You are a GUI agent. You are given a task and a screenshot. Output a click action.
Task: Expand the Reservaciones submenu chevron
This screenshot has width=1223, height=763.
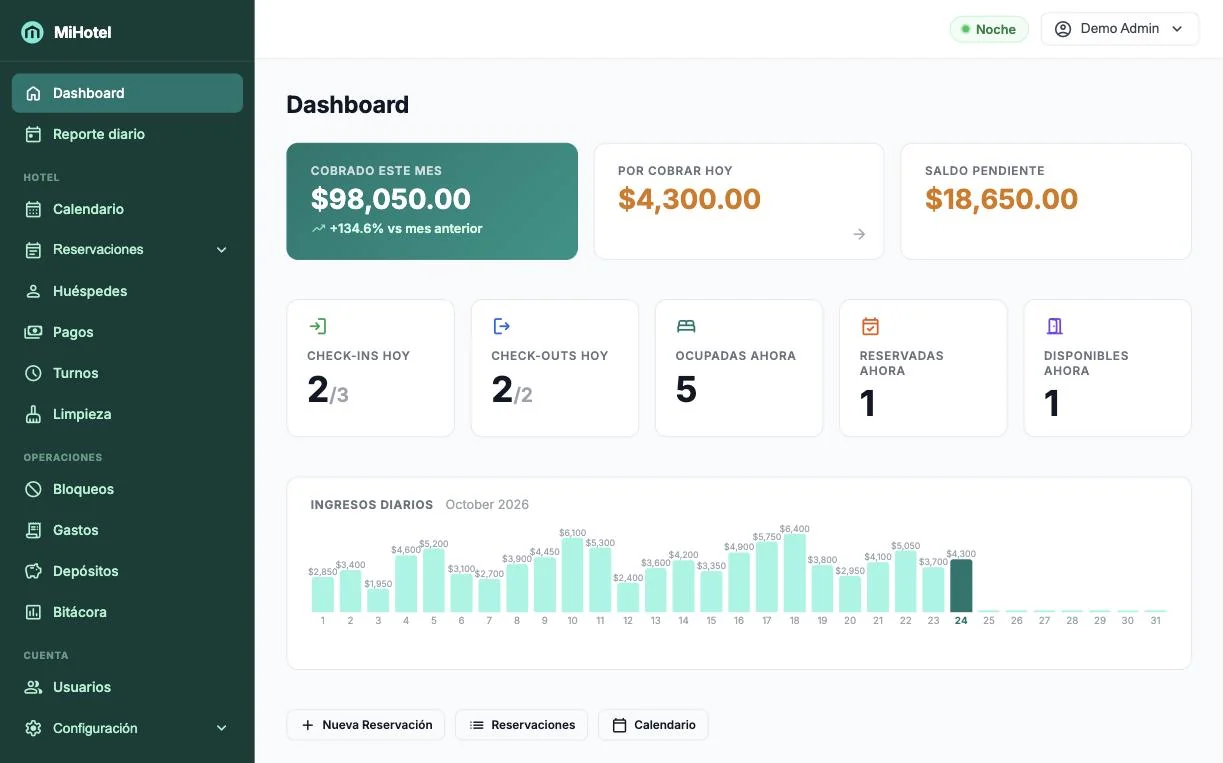(x=222, y=250)
